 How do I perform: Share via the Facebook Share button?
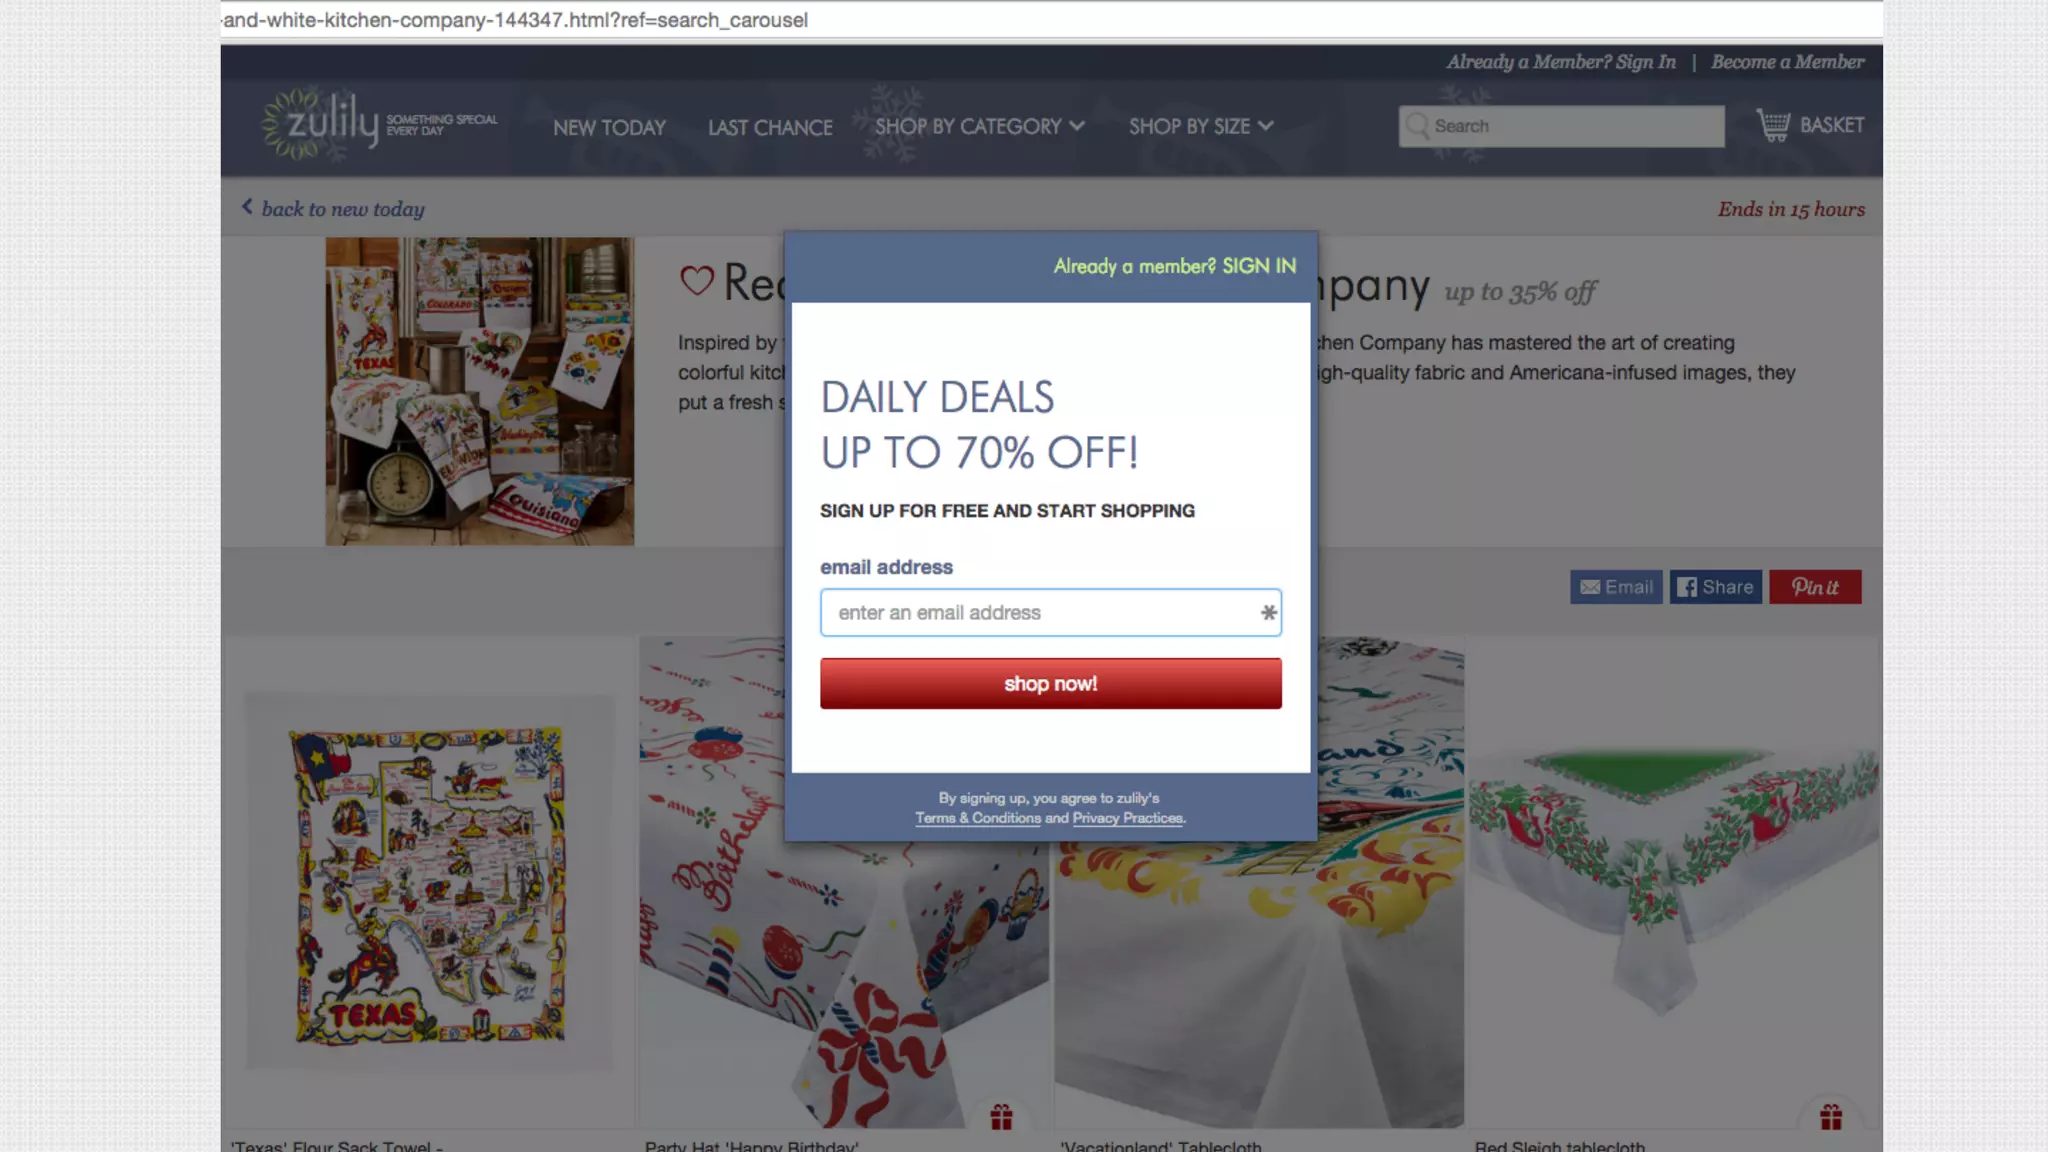(x=1715, y=587)
